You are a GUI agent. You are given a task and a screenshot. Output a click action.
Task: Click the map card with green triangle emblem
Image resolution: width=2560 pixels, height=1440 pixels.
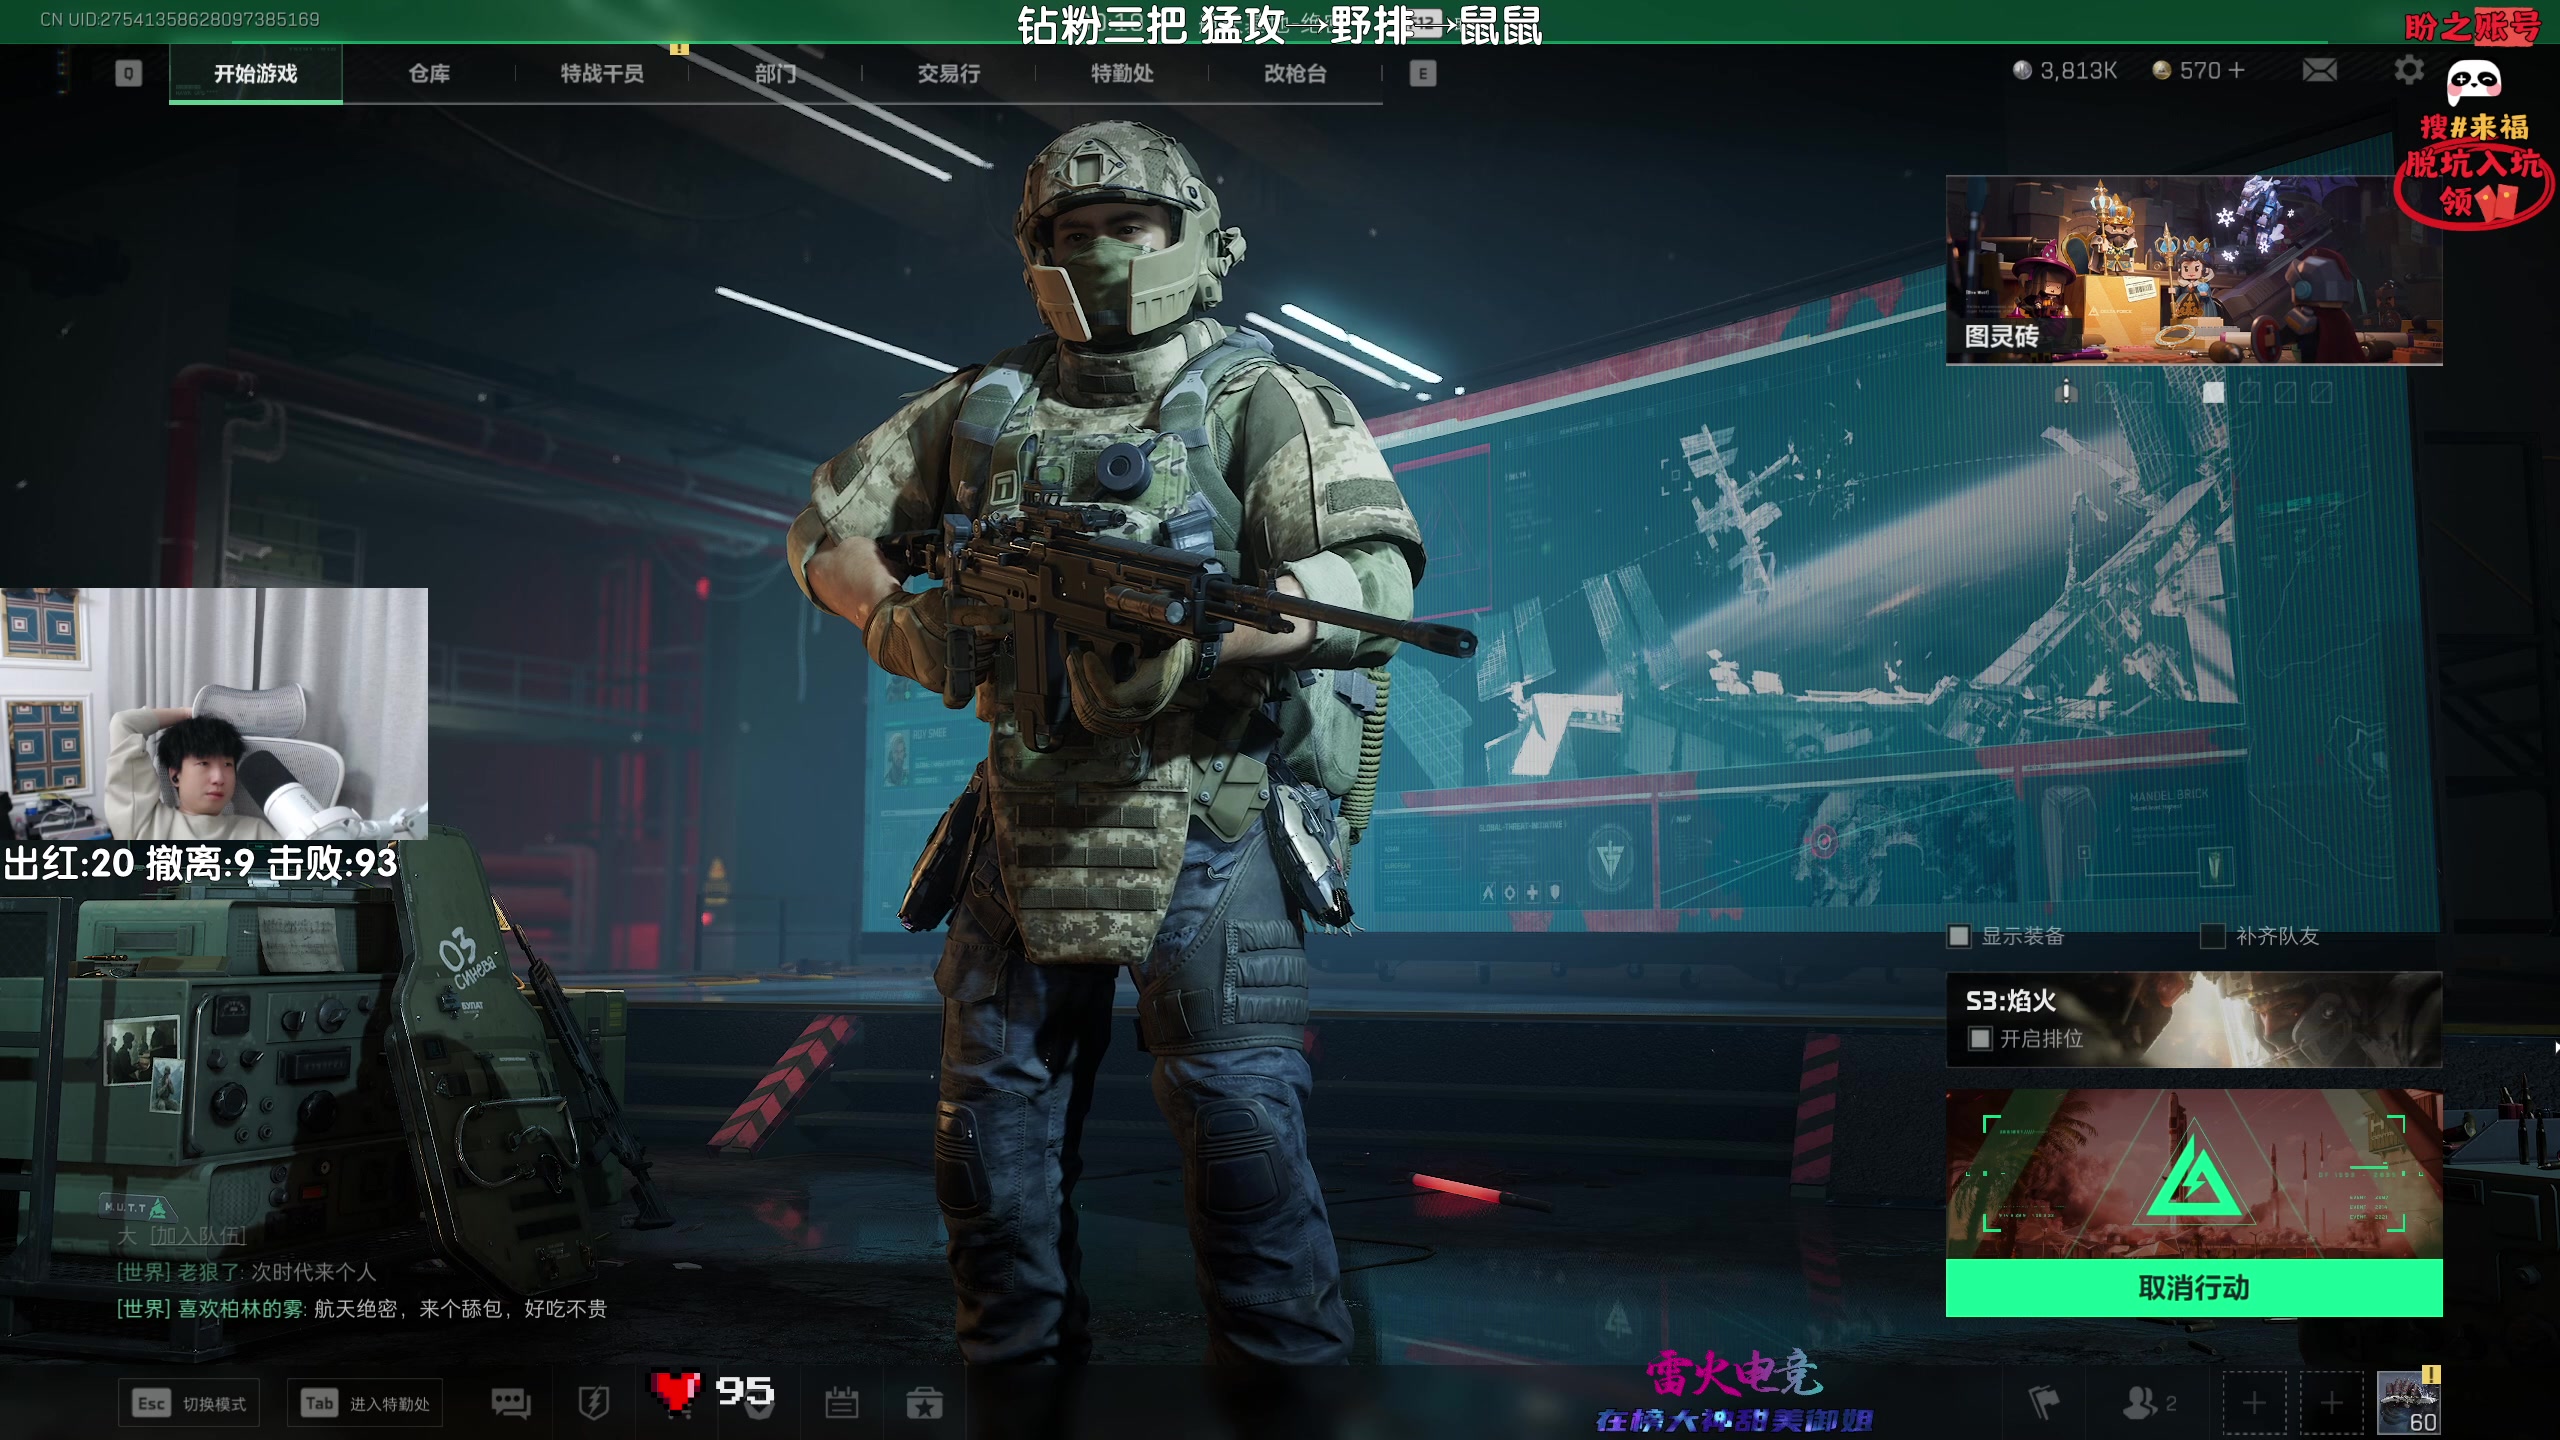[x=2194, y=1173]
